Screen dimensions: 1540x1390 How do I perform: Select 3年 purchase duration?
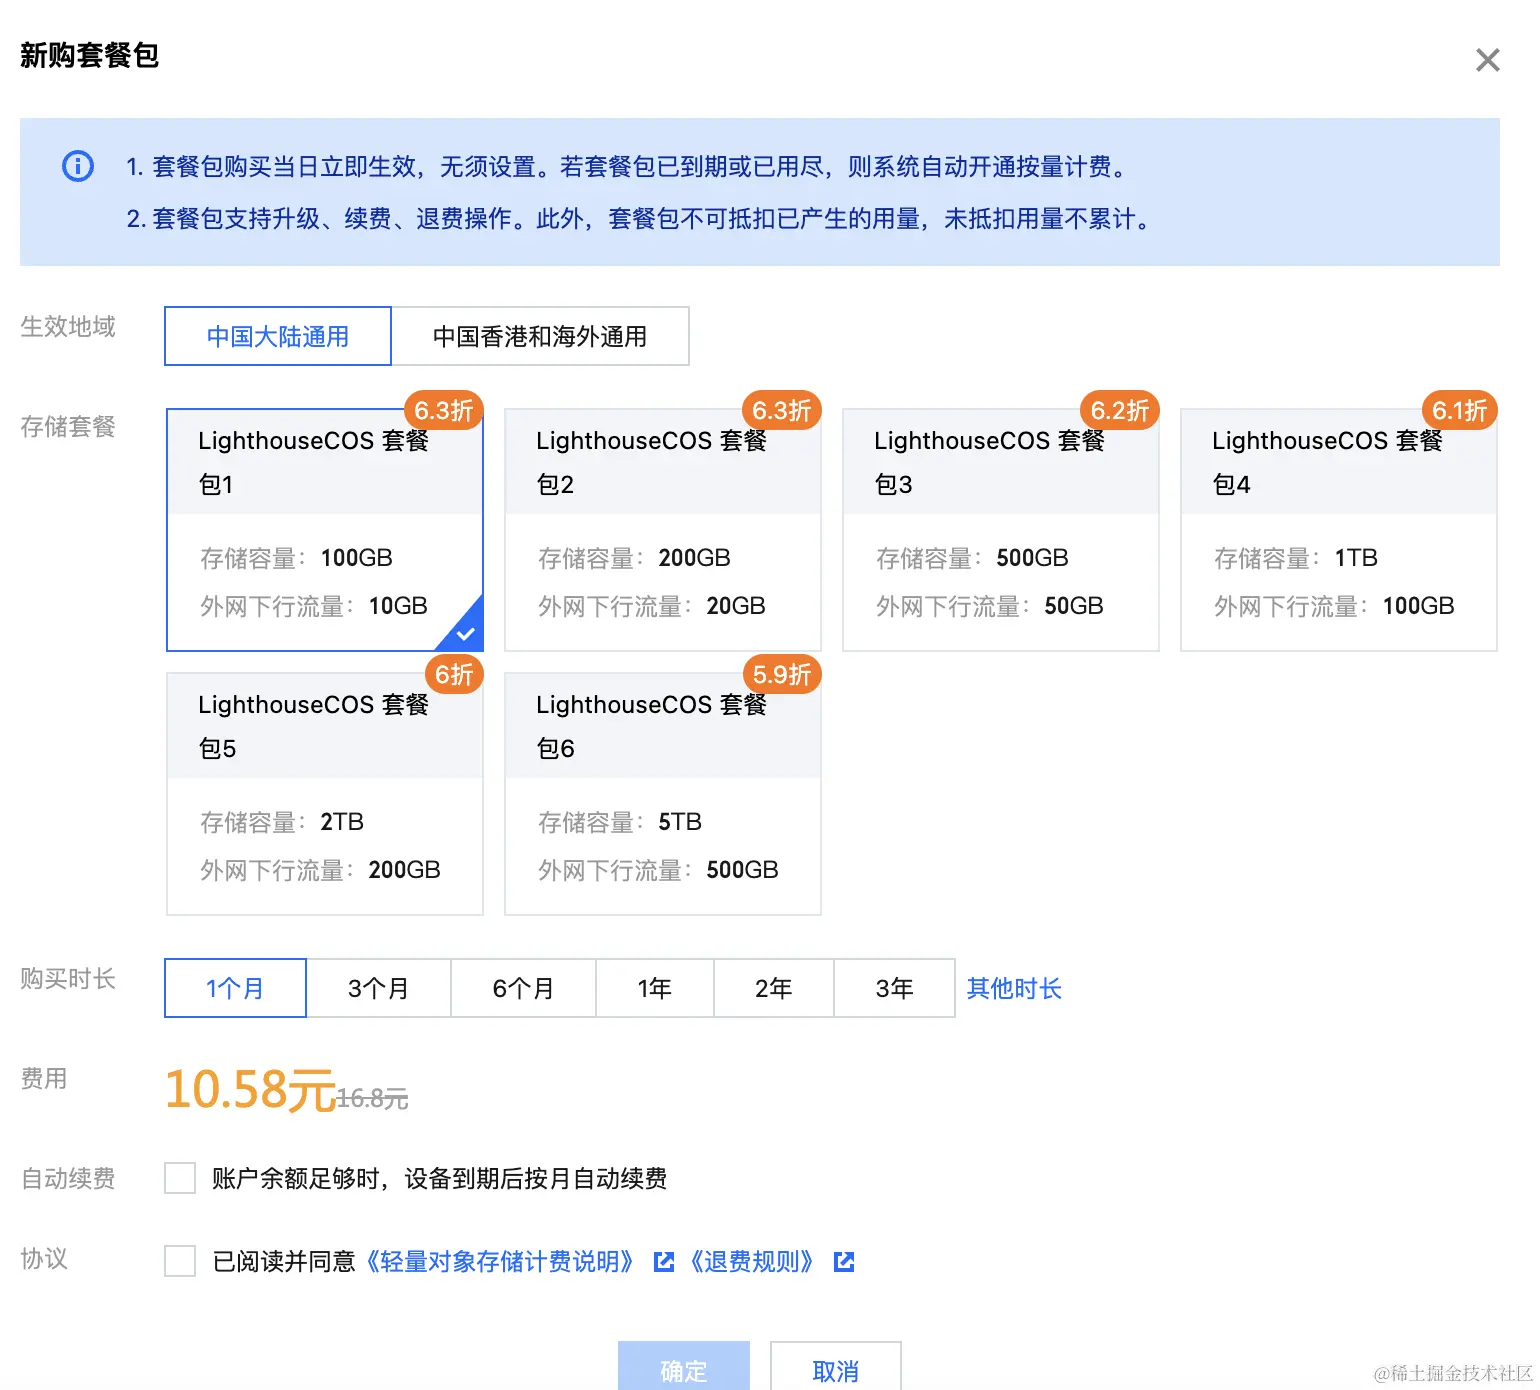[894, 988]
